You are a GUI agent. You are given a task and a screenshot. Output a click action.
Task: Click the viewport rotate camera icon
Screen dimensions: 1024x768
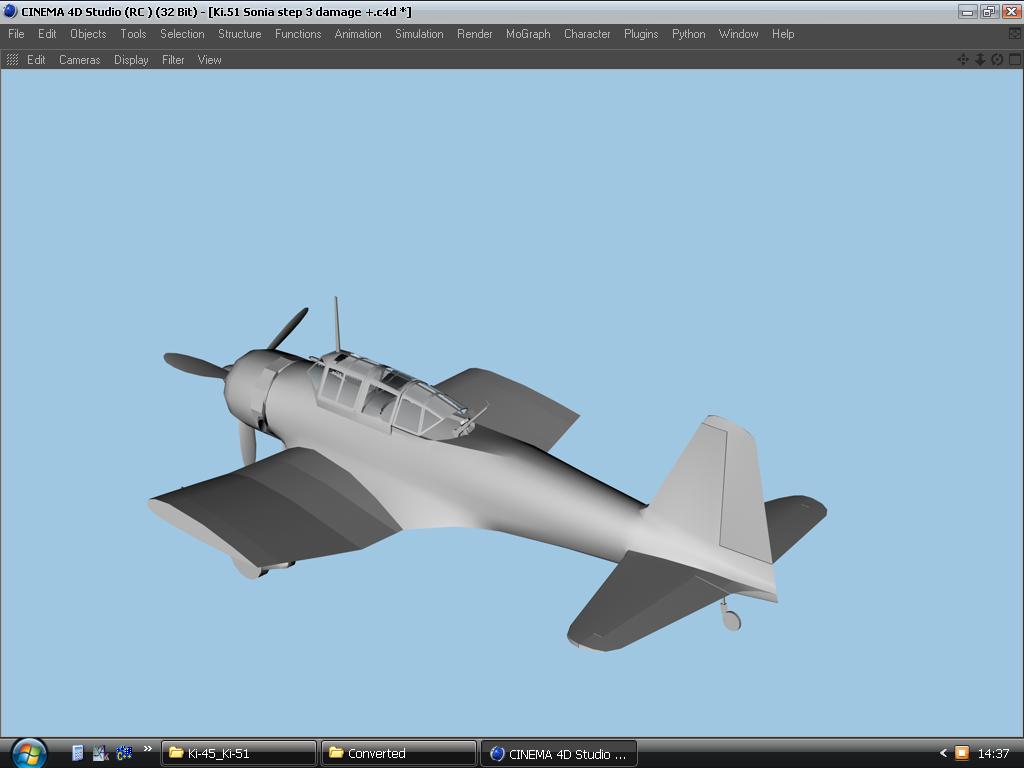coord(997,60)
